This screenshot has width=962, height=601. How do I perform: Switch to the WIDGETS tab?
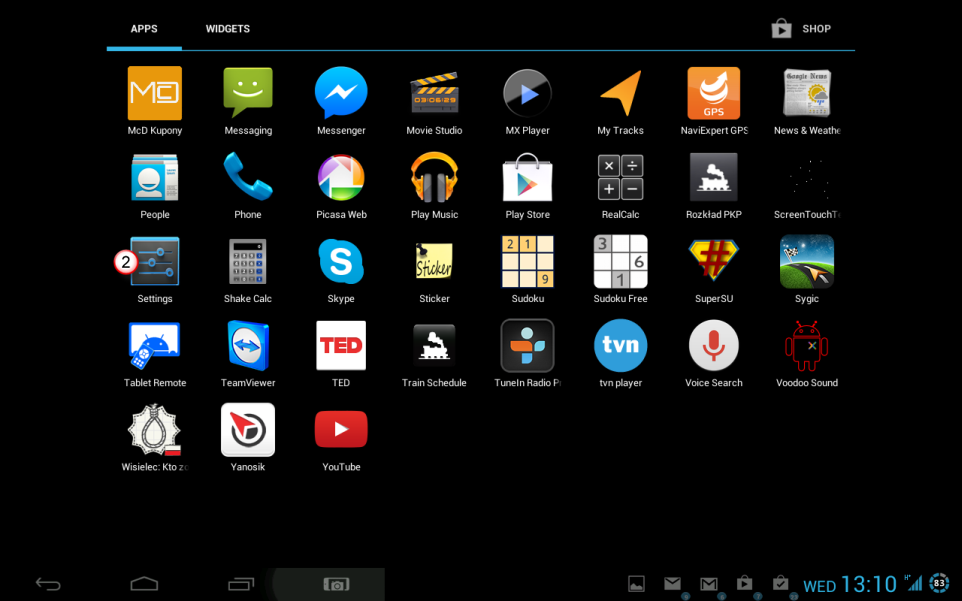coord(228,29)
